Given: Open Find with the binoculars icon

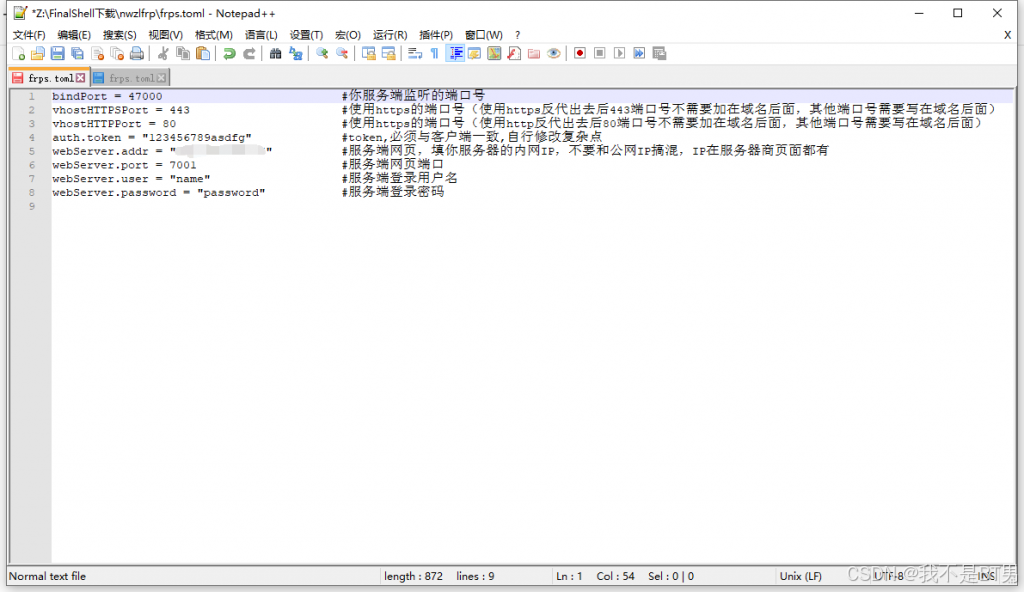Looking at the screenshot, I should [x=276, y=54].
